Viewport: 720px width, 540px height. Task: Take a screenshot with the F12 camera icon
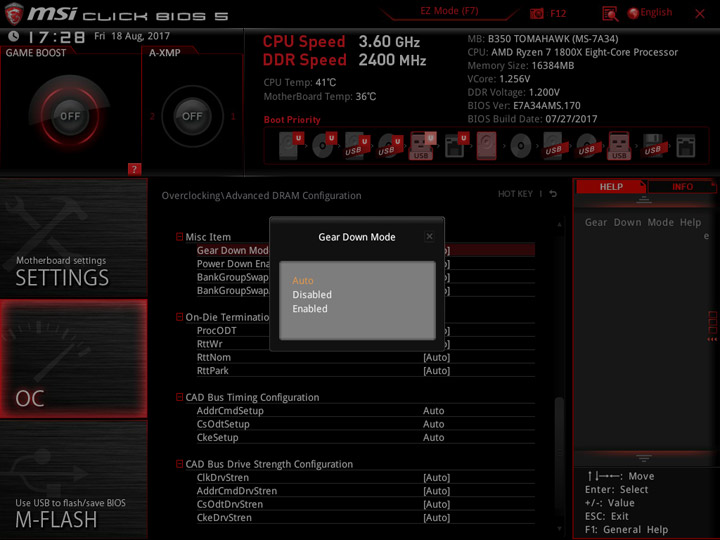[x=536, y=13]
